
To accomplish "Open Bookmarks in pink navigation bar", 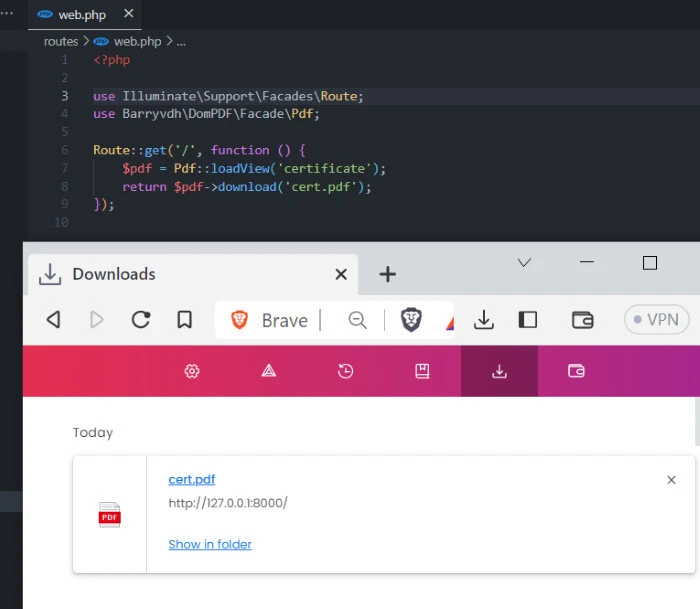I will point(422,371).
